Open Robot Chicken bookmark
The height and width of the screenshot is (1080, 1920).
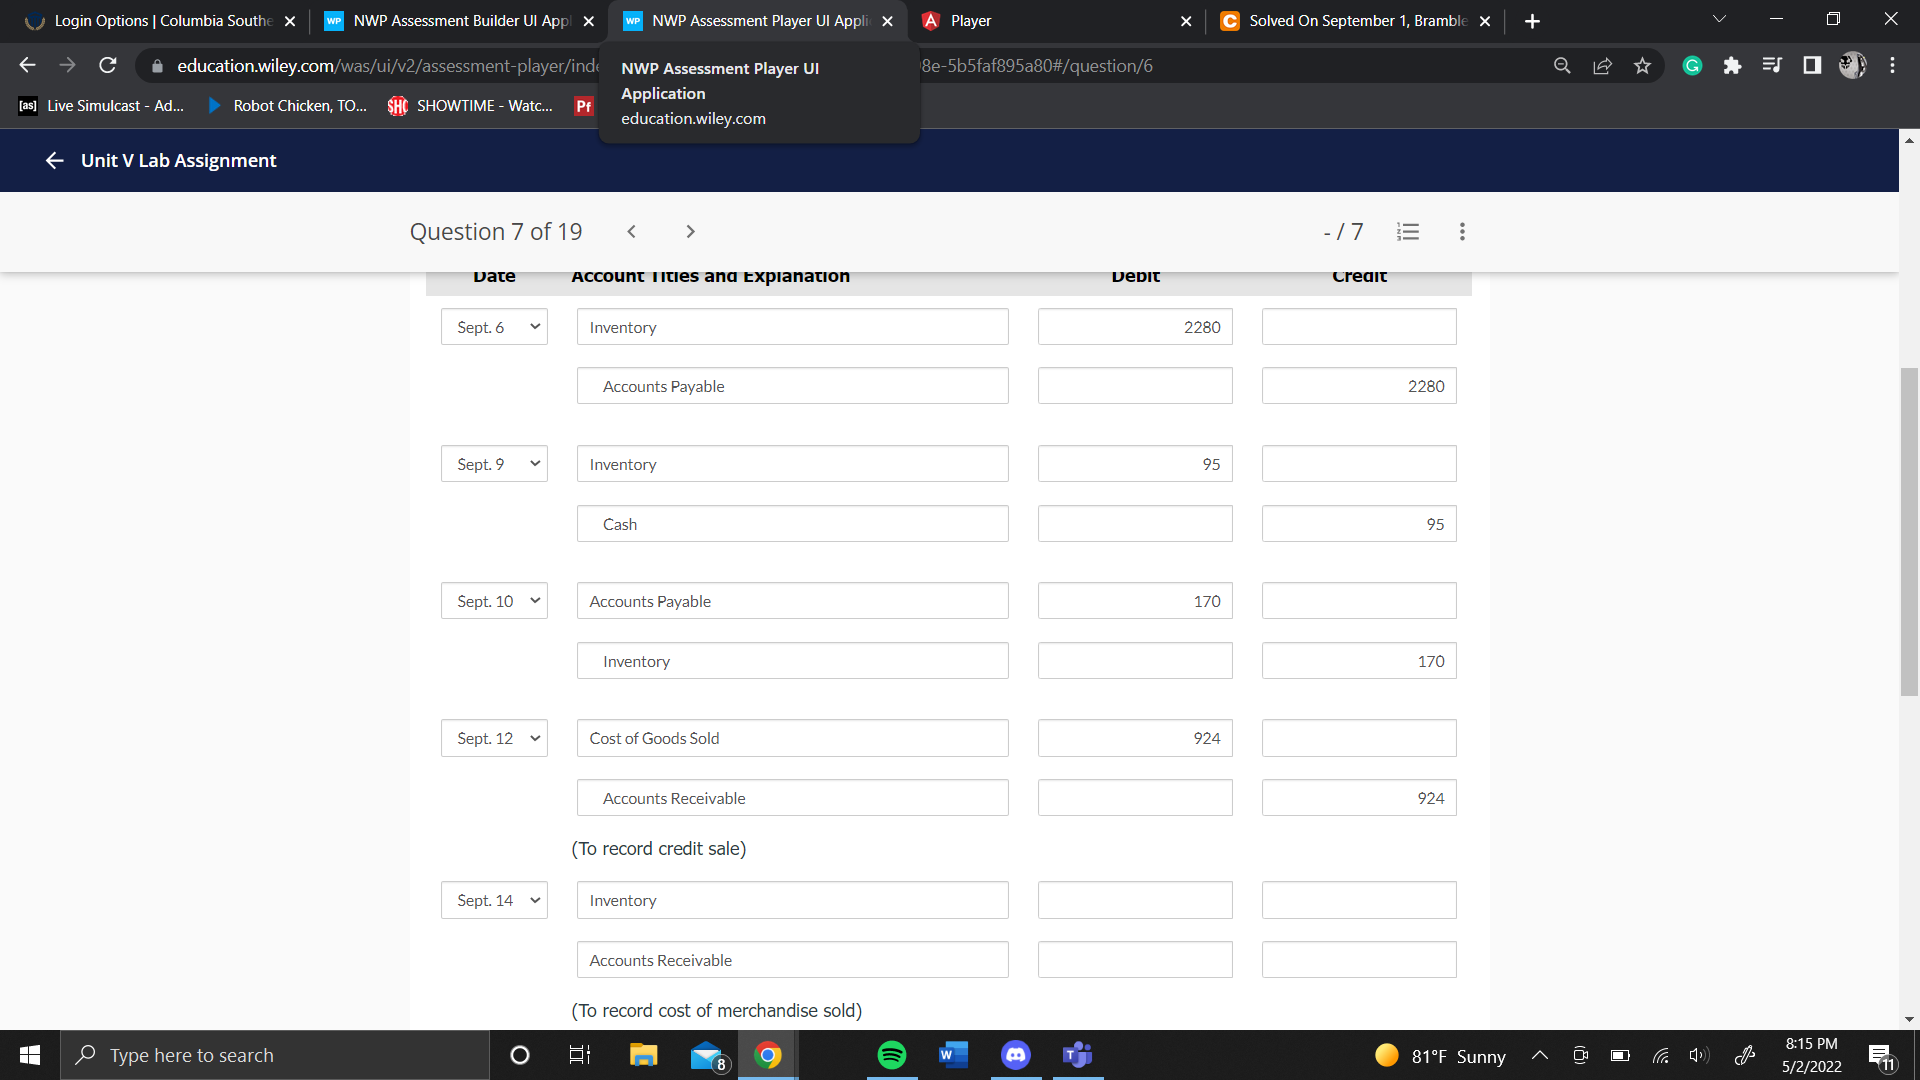click(x=288, y=106)
